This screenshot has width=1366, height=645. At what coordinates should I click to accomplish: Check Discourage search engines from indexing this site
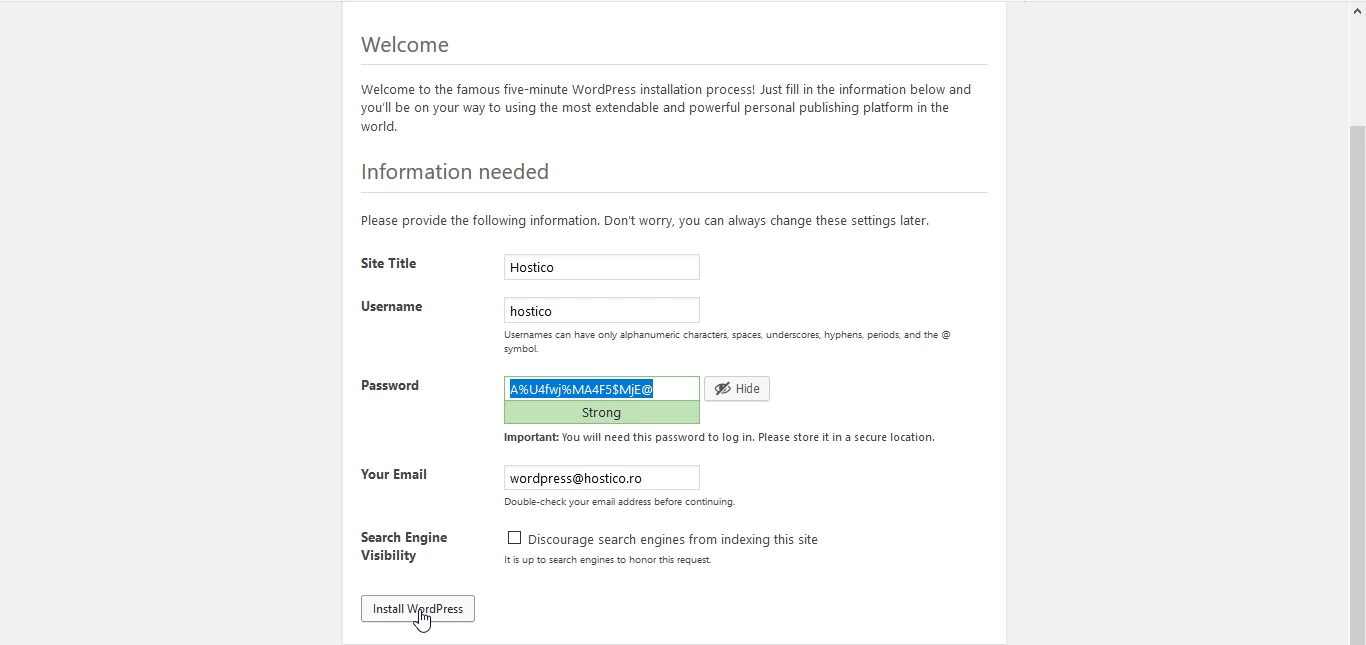pyautogui.click(x=514, y=538)
